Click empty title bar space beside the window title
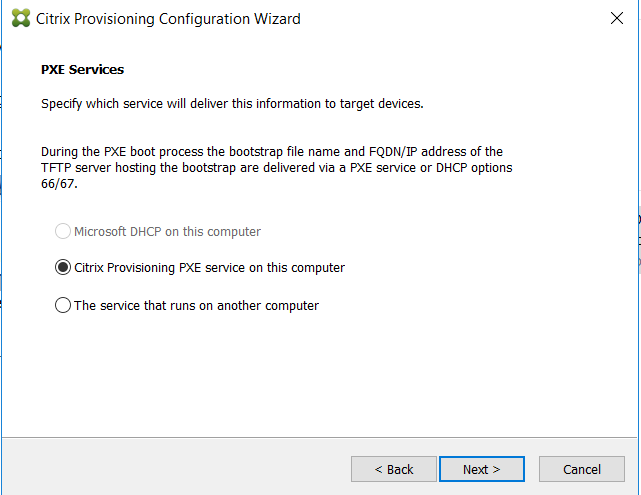The width and height of the screenshot is (641, 495). (450, 19)
